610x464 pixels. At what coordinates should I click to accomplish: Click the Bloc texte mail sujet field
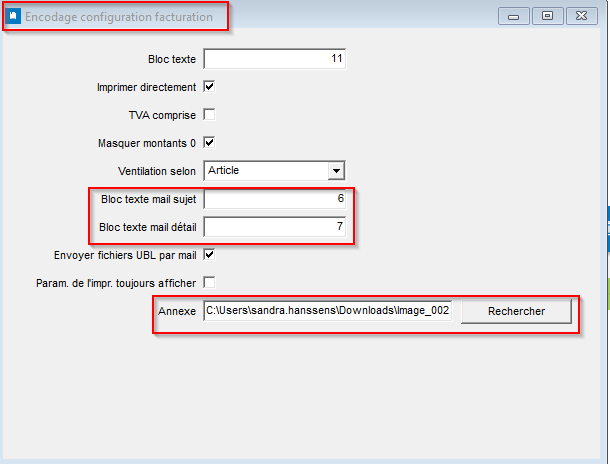coord(274,199)
